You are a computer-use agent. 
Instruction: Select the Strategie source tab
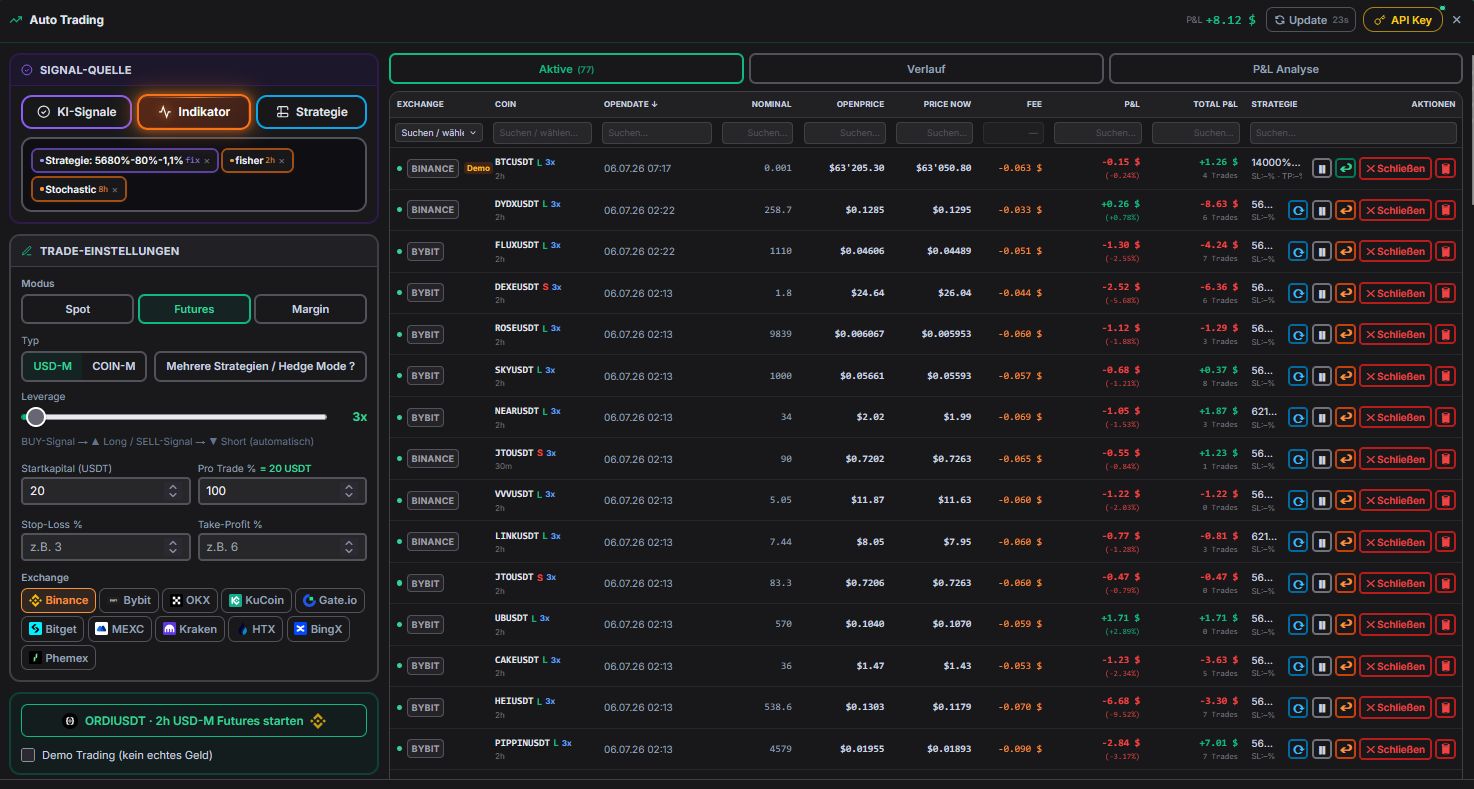[311, 112]
